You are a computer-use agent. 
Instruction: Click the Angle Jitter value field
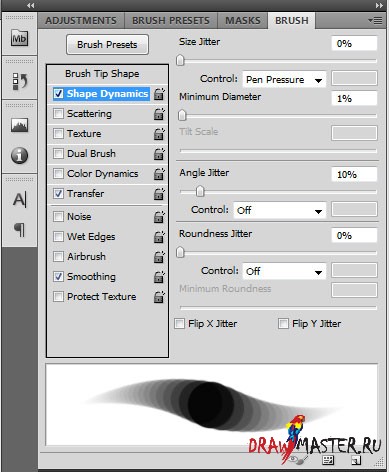(x=354, y=174)
